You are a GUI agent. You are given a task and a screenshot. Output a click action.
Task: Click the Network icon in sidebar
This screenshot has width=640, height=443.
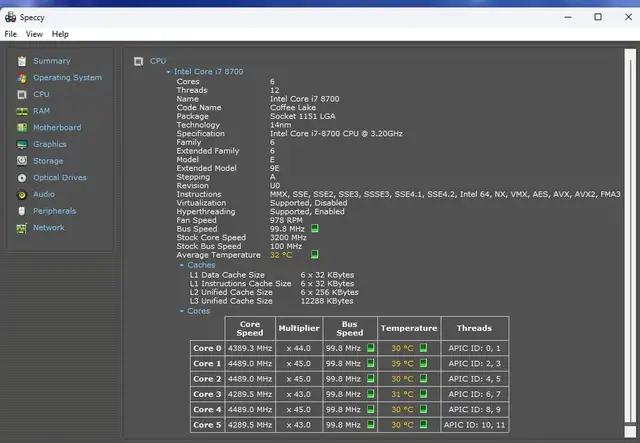click(x=22, y=228)
